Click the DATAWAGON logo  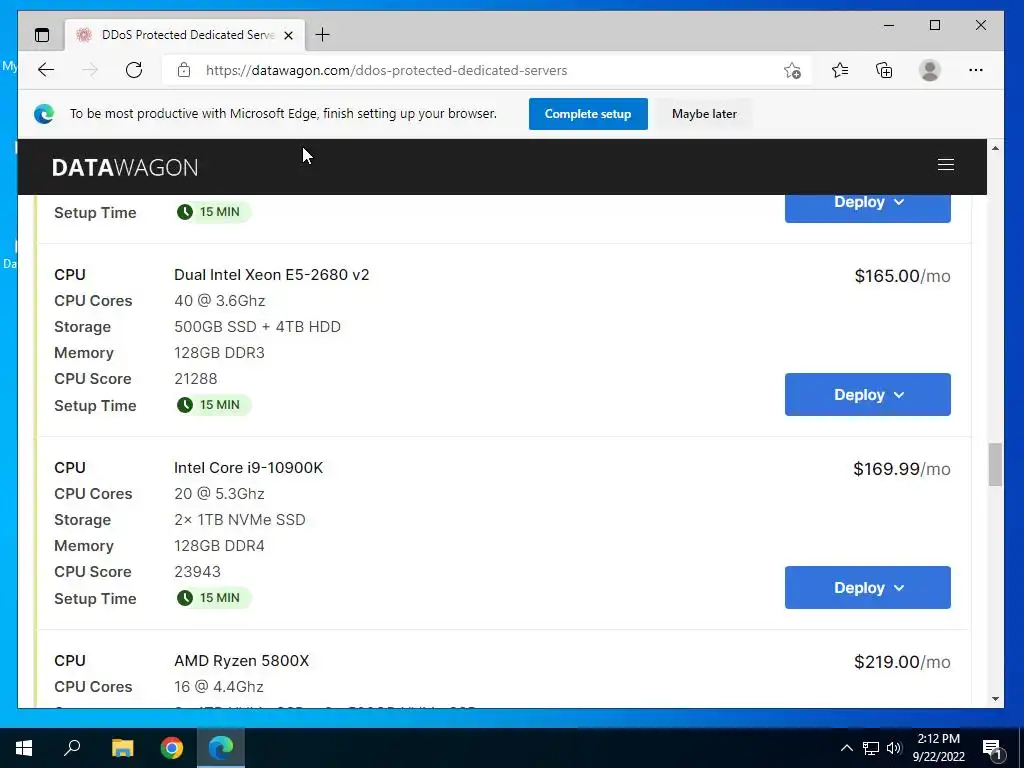(125, 167)
